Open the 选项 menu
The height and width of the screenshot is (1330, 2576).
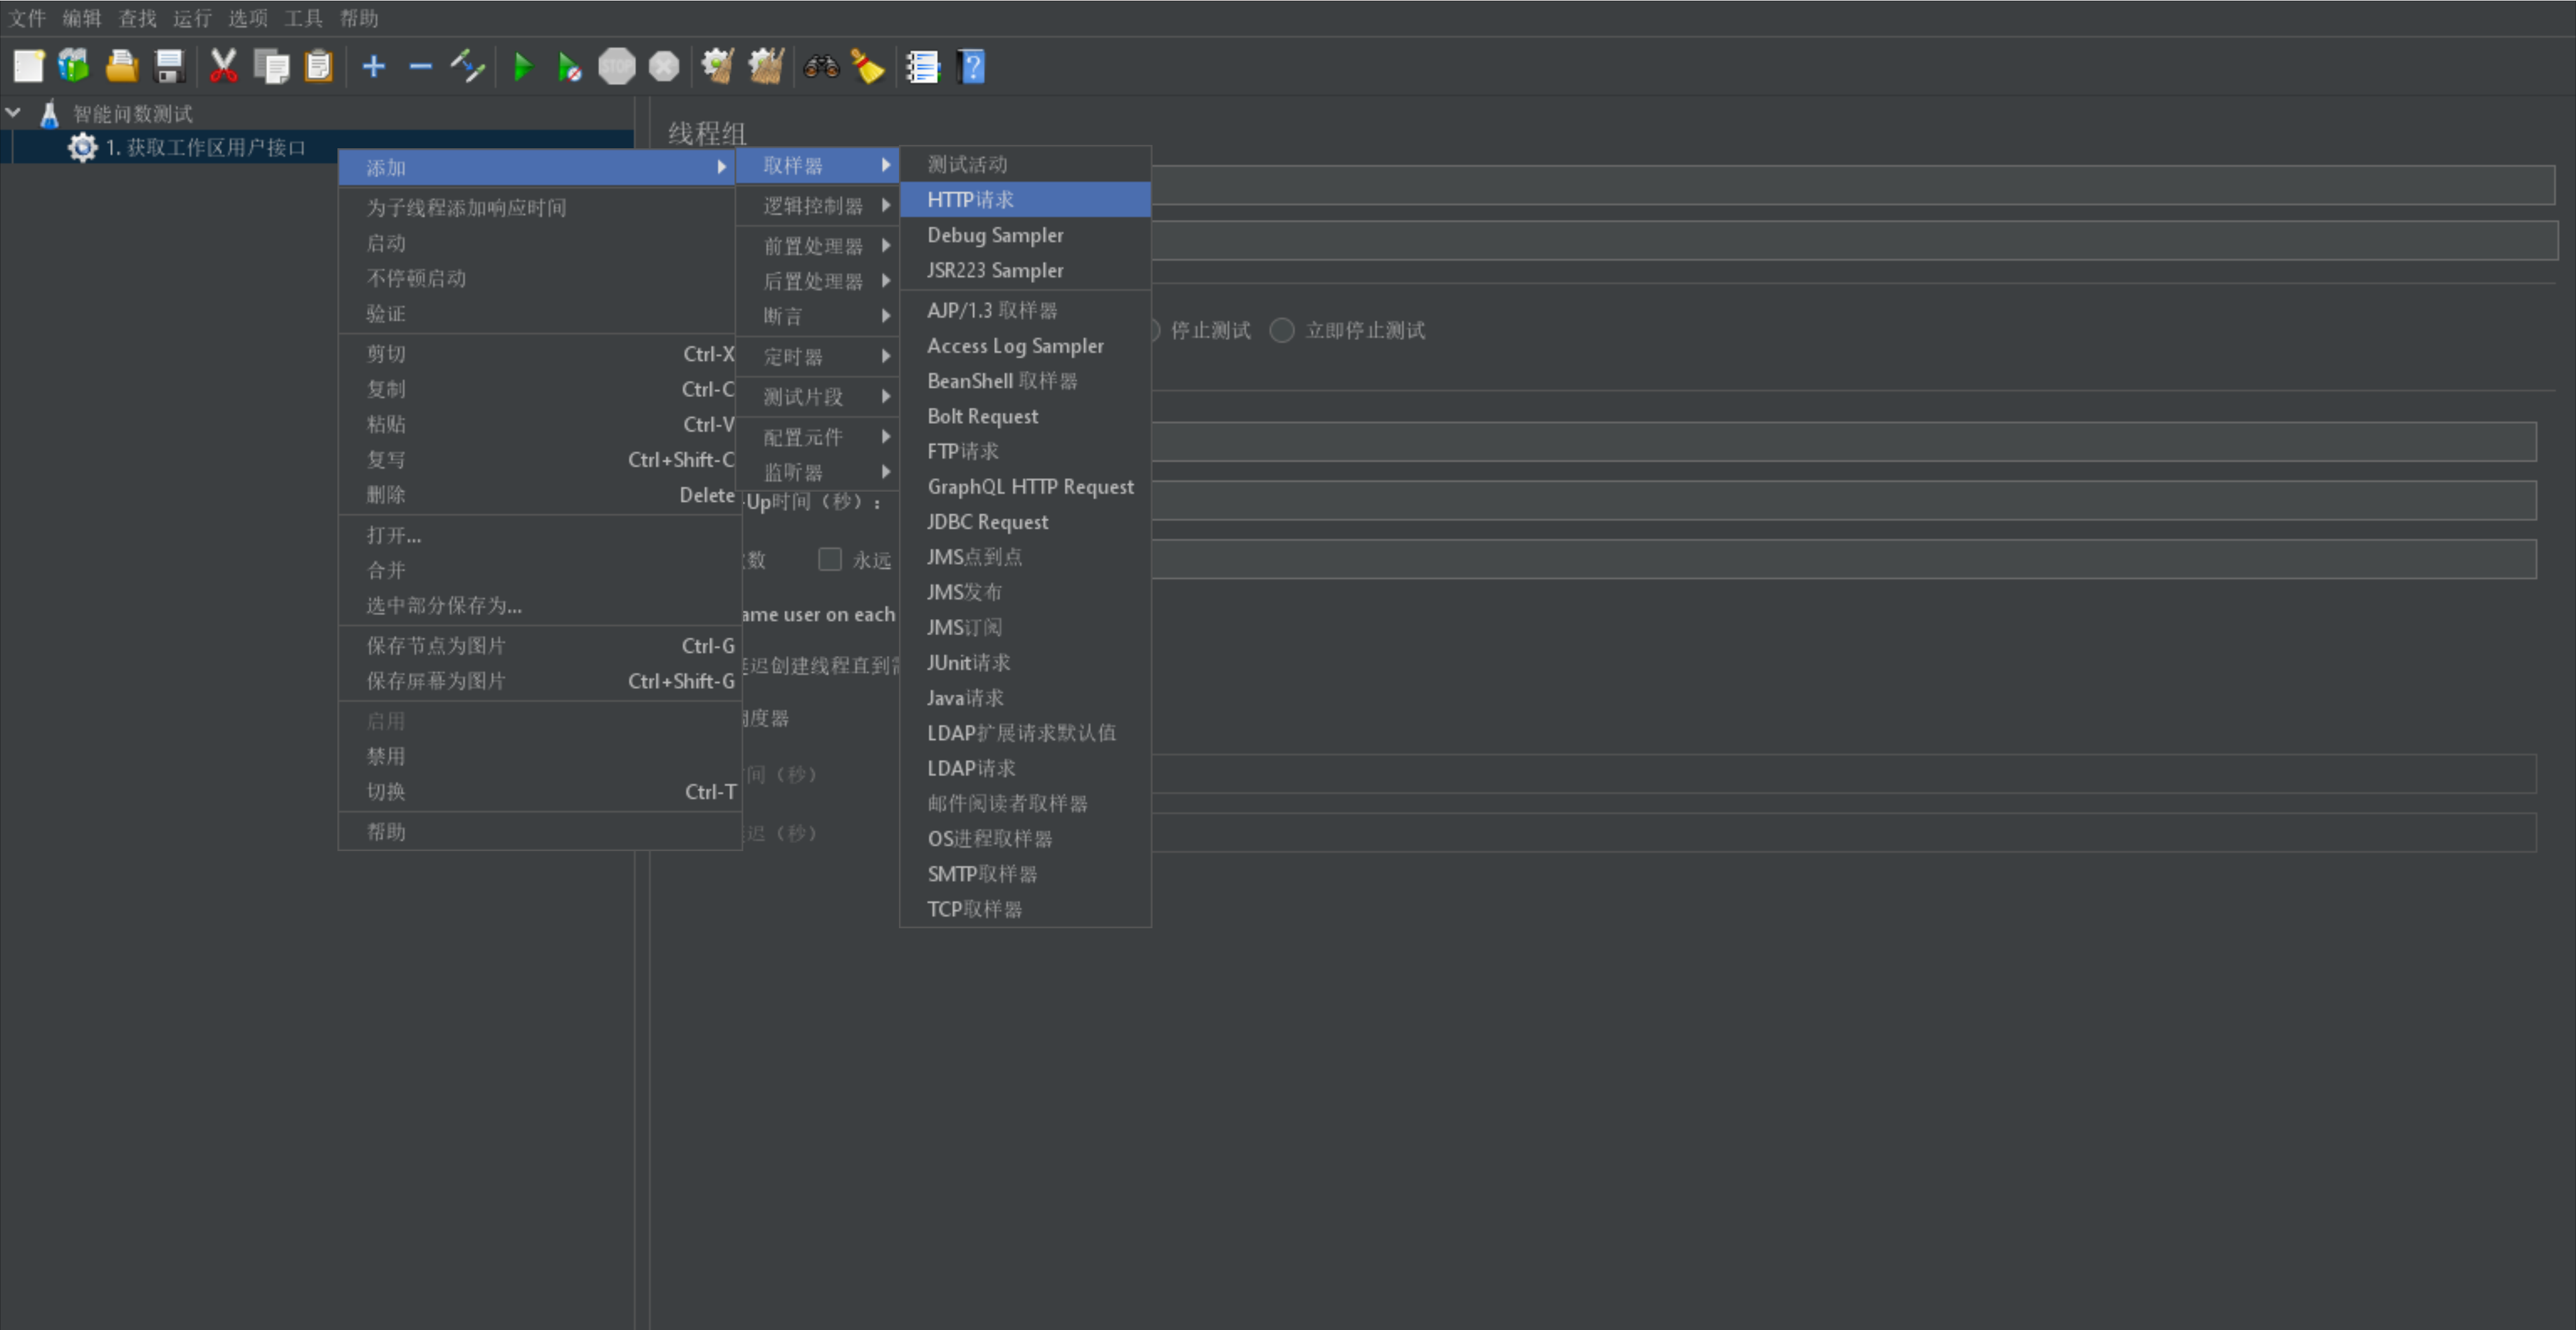(248, 18)
